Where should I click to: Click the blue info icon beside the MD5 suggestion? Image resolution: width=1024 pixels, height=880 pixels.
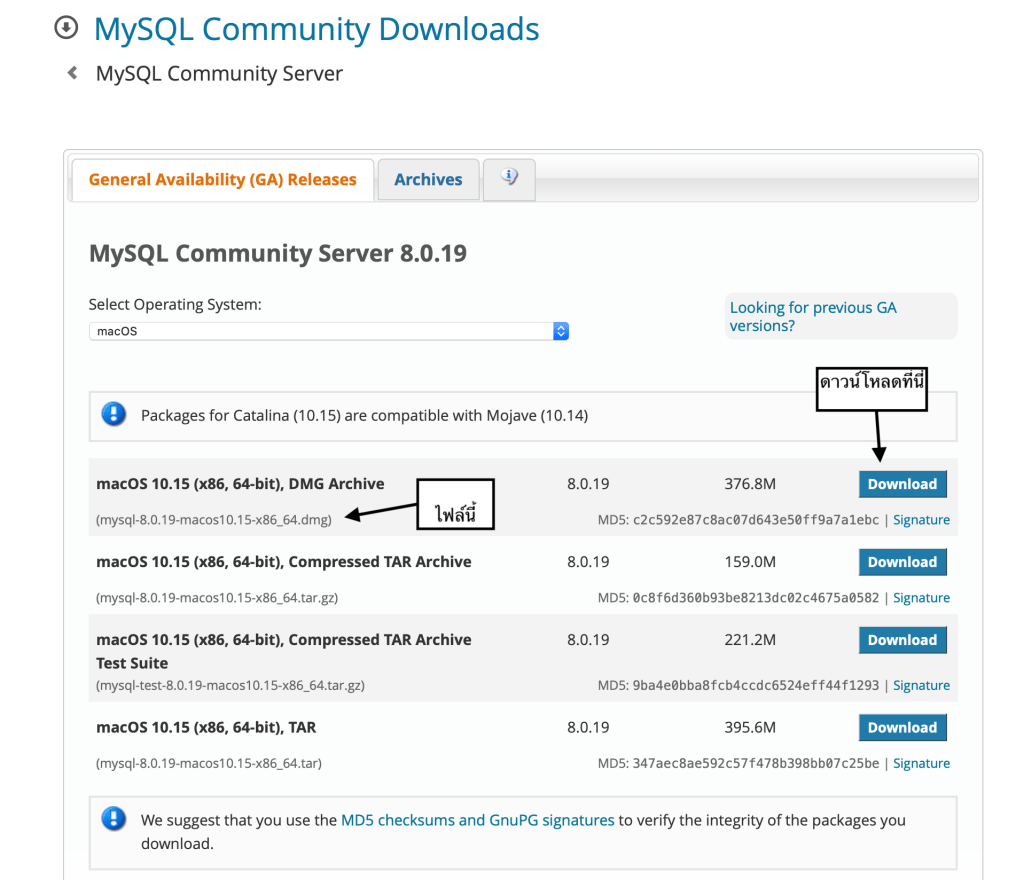pos(114,819)
